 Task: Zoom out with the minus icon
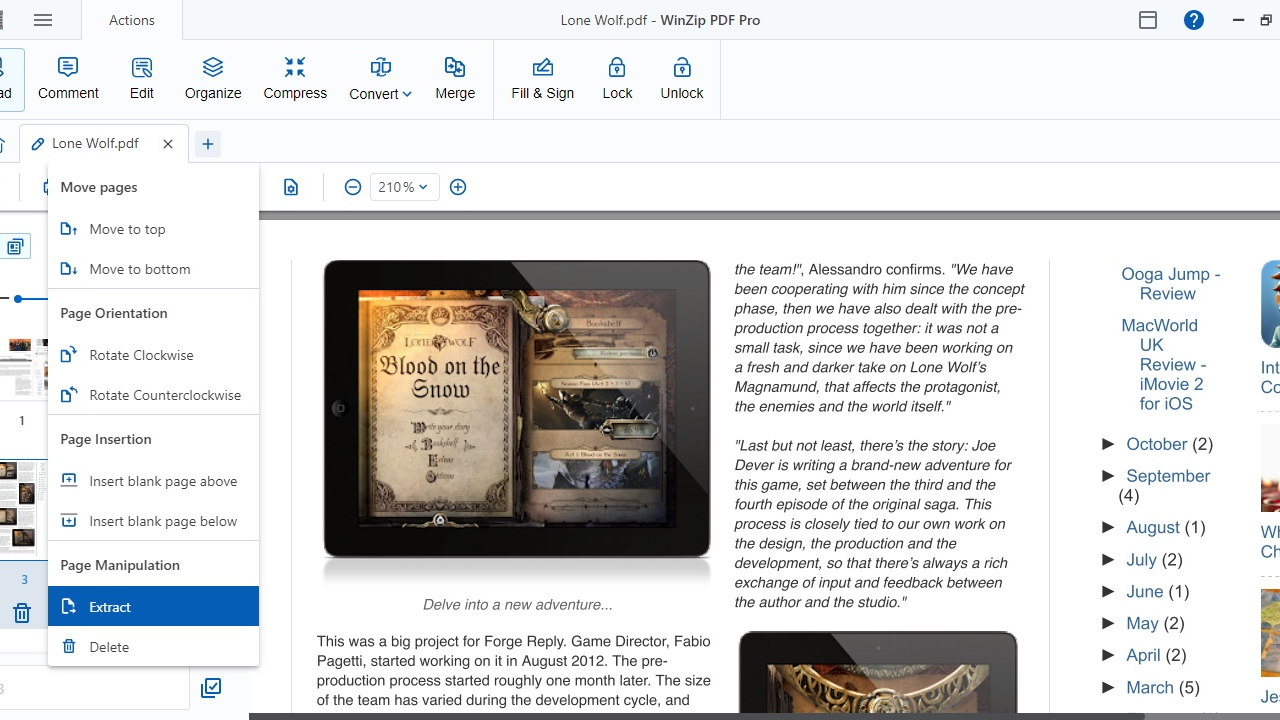(x=353, y=187)
